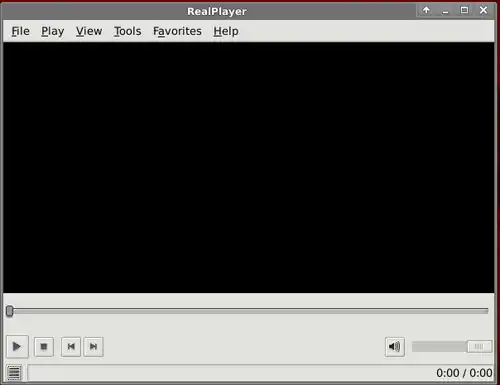Image resolution: width=500 pixels, height=385 pixels.
Task: Click the 0:00 / 0:00 time display
Action: (464, 373)
